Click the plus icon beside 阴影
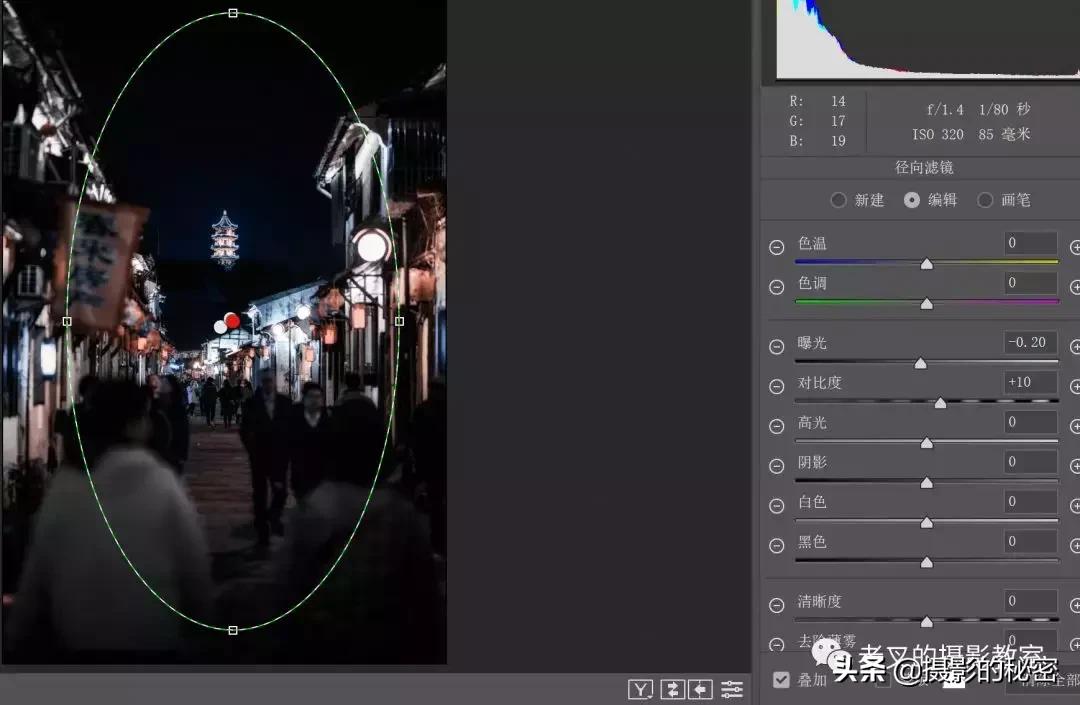 pyautogui.click(x=1075, y=465)
